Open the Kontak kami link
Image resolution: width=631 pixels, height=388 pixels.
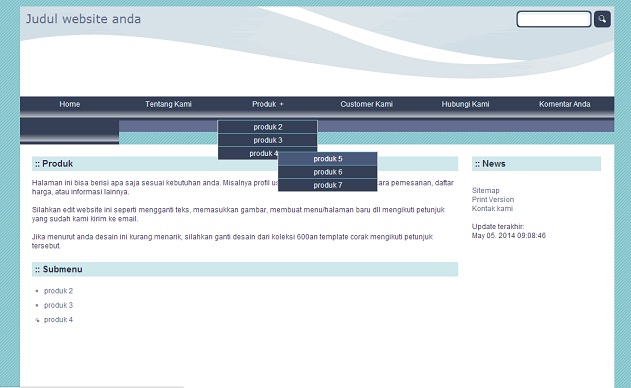click(x=492, y=208)
